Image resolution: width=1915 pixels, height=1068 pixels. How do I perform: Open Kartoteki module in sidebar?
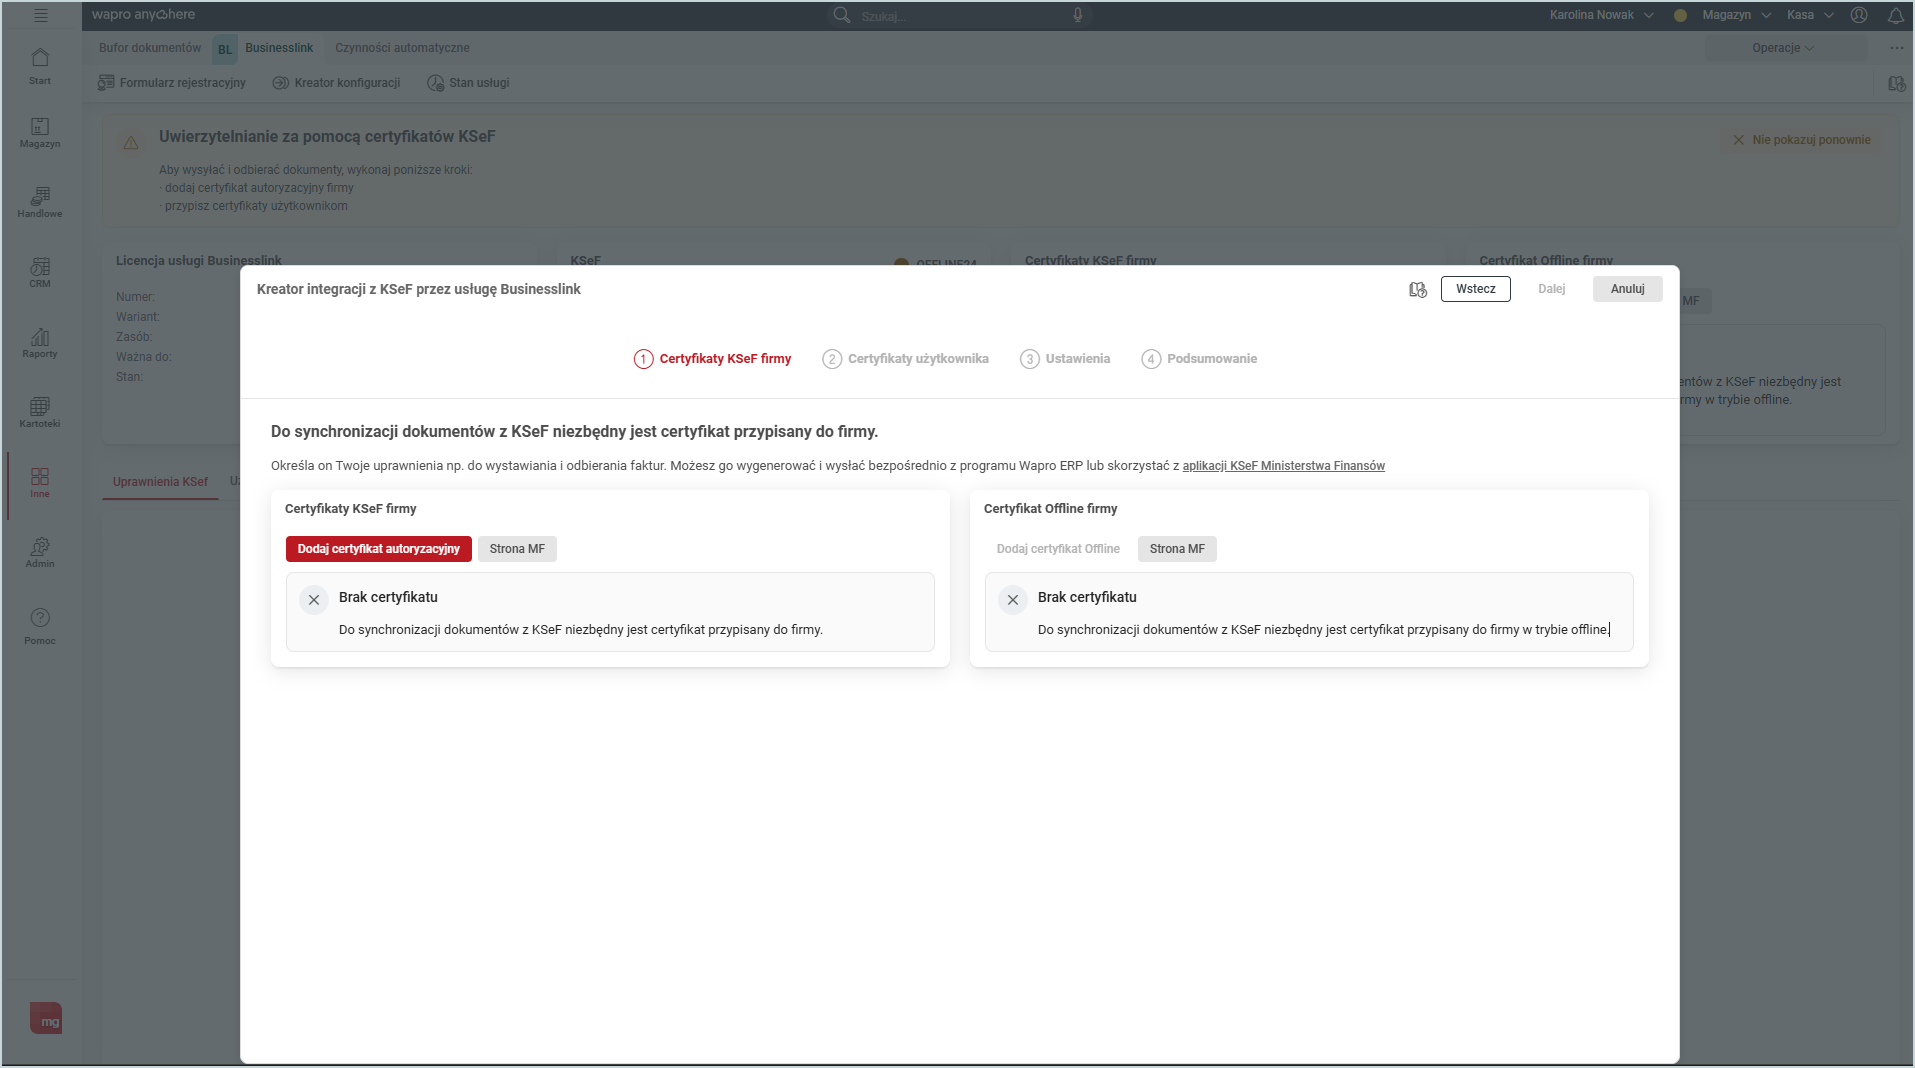pyautogui.click(x=40, y=413)
